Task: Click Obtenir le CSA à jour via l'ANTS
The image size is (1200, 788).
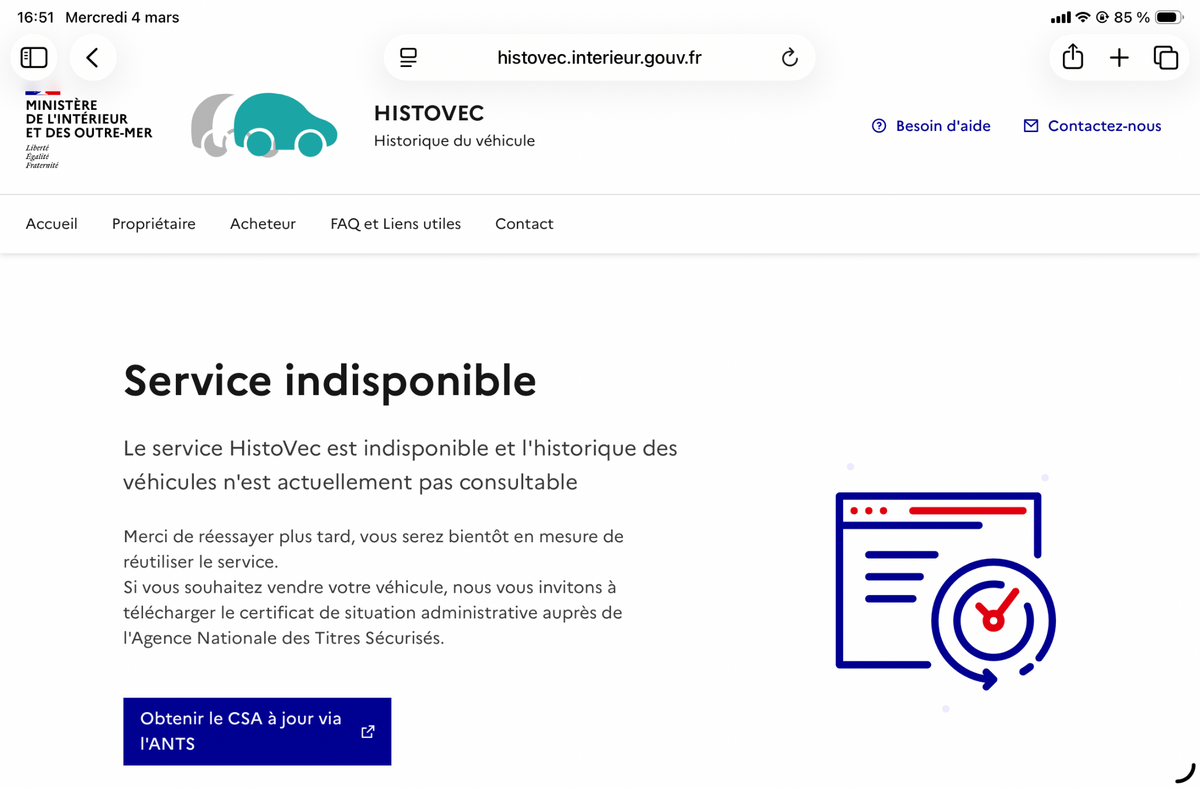Action: click(257, 731)
